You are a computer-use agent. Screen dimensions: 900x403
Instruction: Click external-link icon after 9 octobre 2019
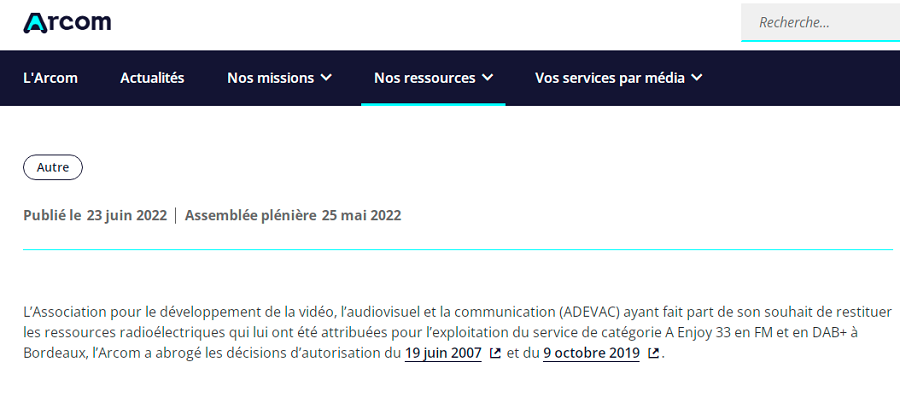coord(653,353)
